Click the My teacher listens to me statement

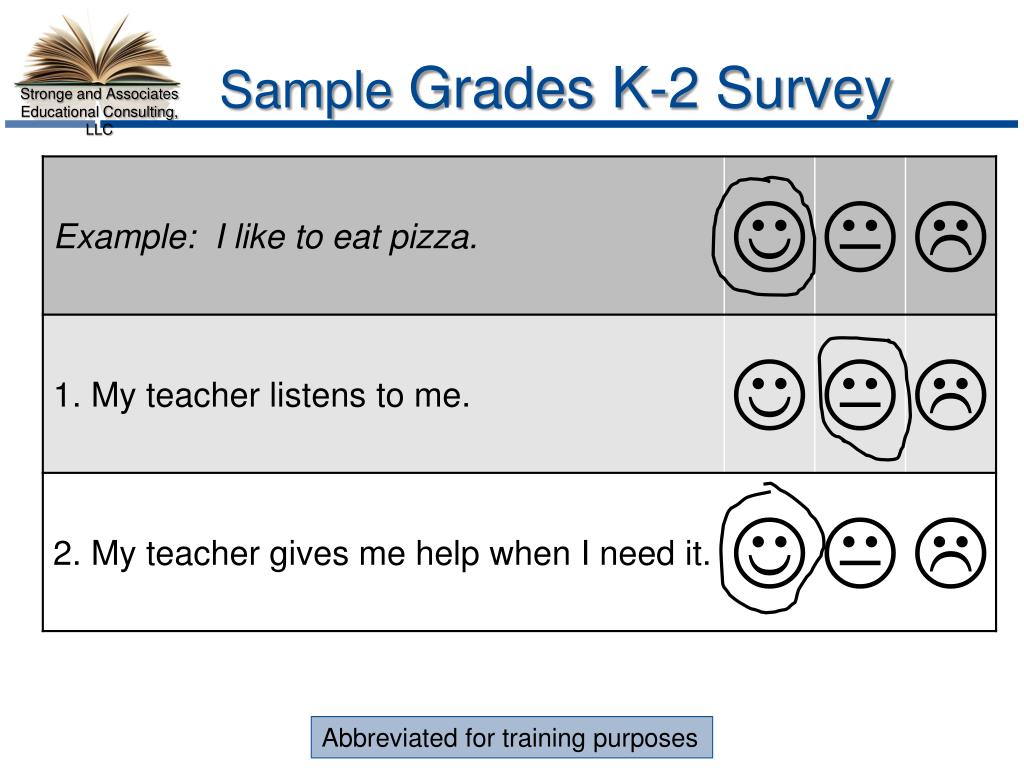point(262,395)
